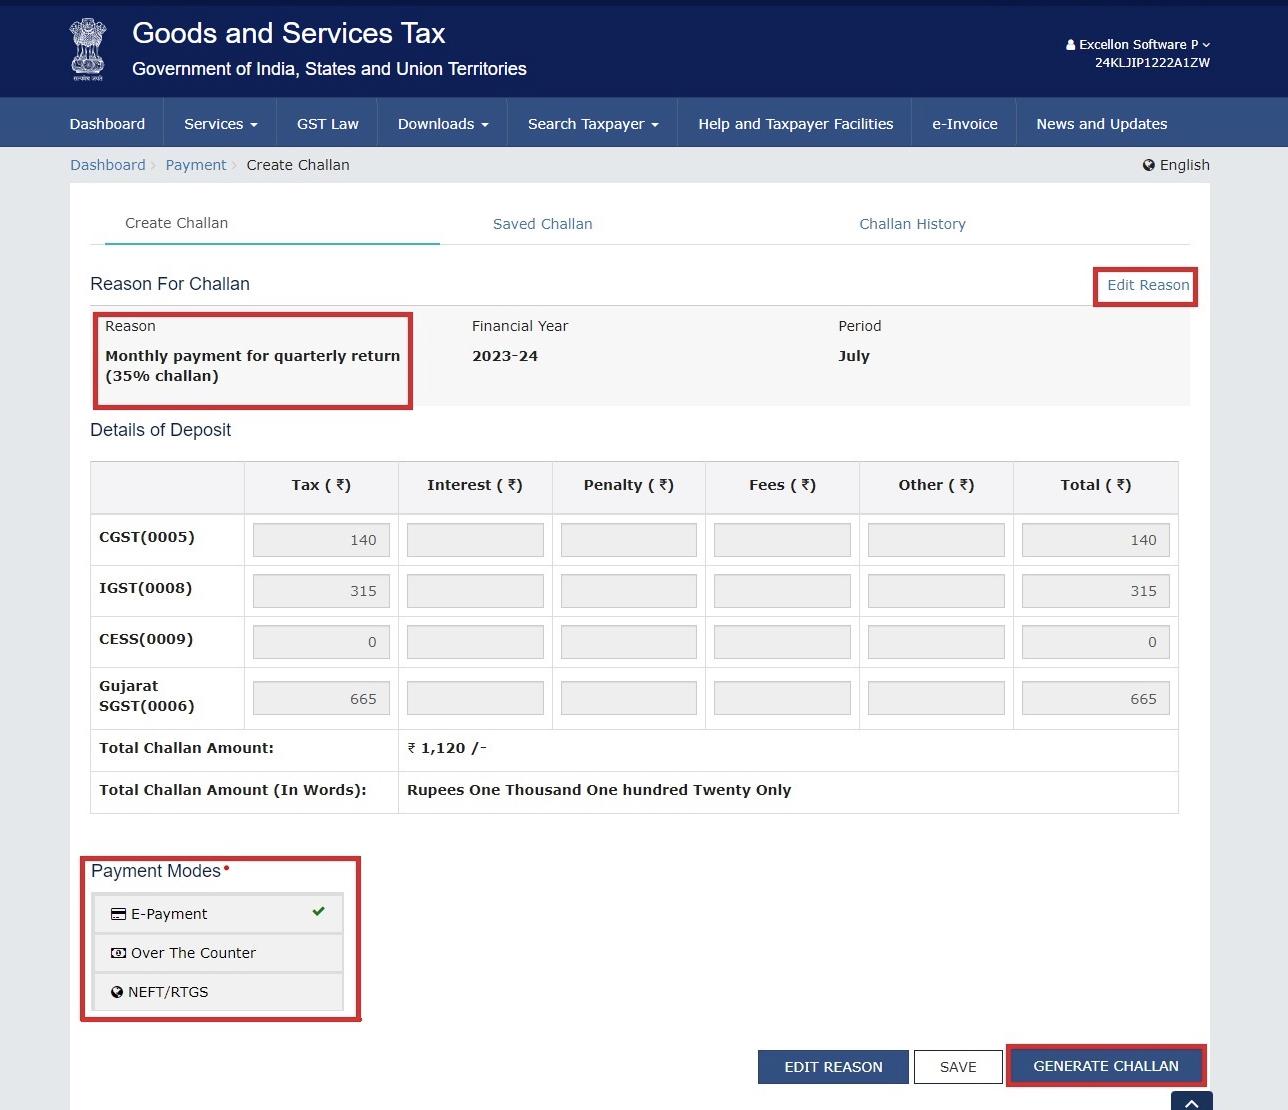
Task: Click the green checkmark on E-Payment
Action: click(x=318, y=911)
